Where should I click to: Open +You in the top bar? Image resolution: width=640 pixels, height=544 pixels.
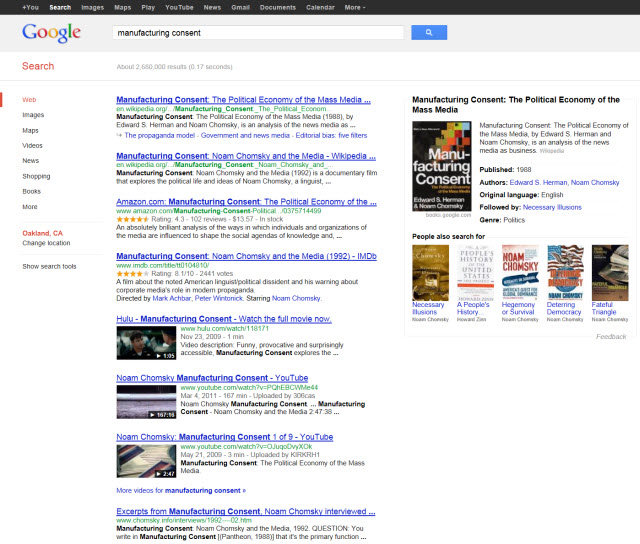point(30,7)
